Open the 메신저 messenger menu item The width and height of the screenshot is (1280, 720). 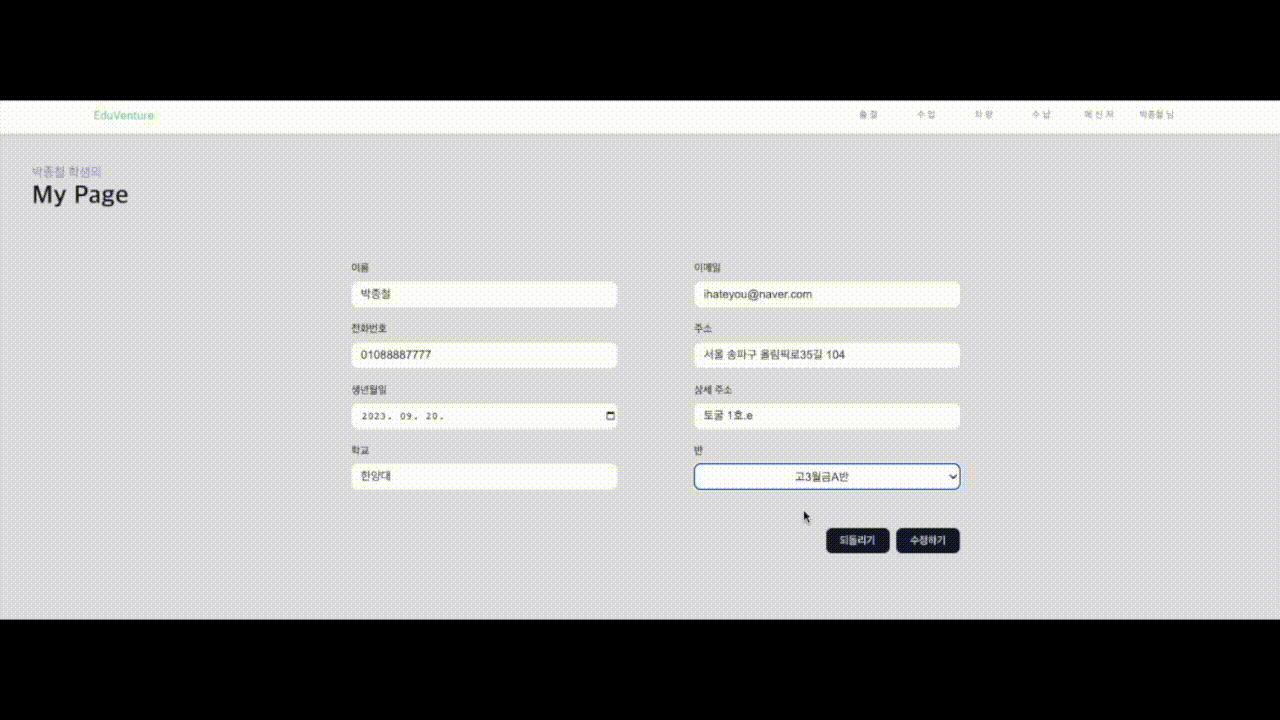[1098, 114]
